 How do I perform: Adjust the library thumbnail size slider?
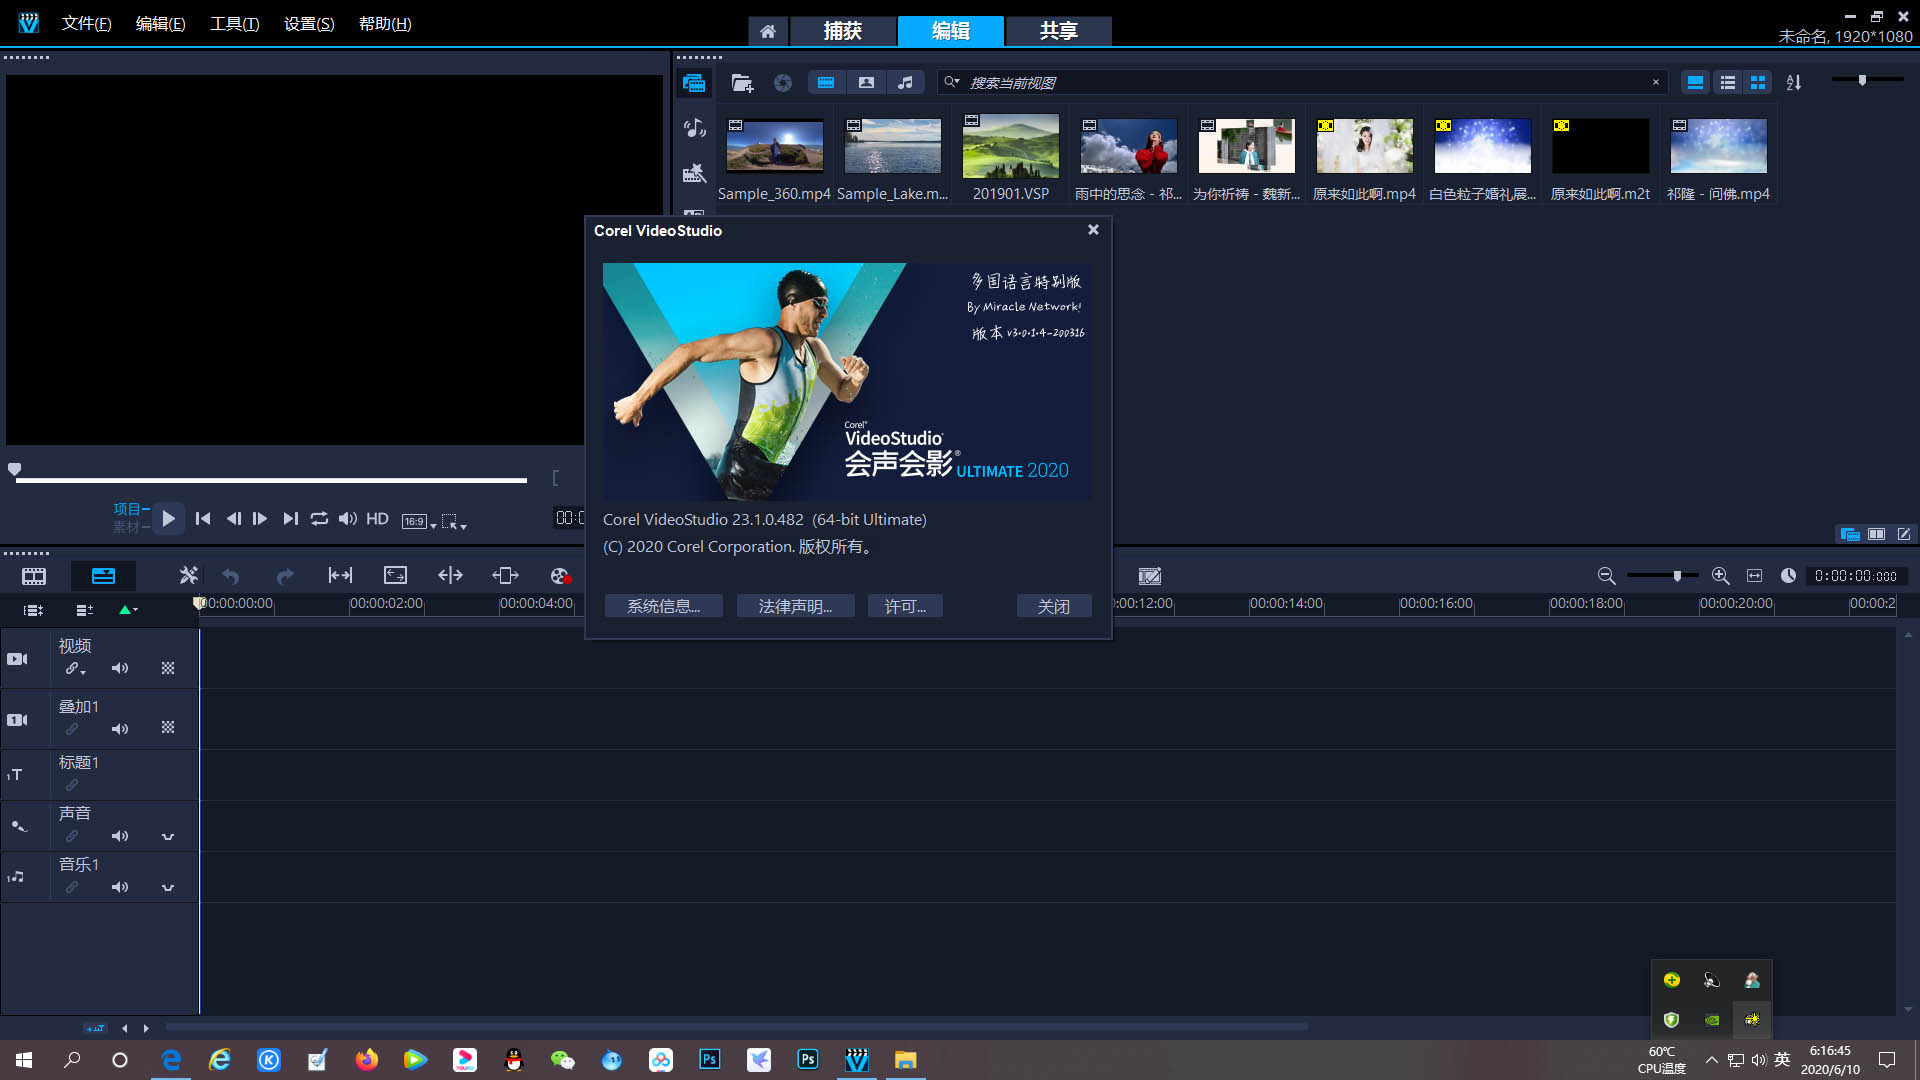[x=1862, y=80]
